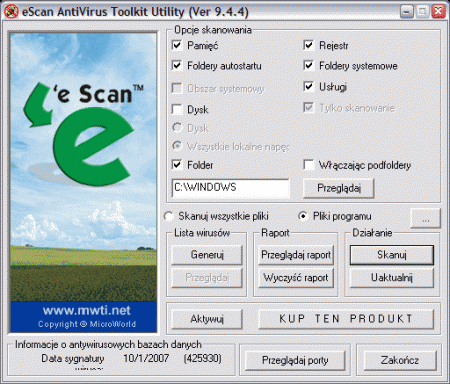Open the ellipsis file types button
450x384 pixels.
point(426,218)
